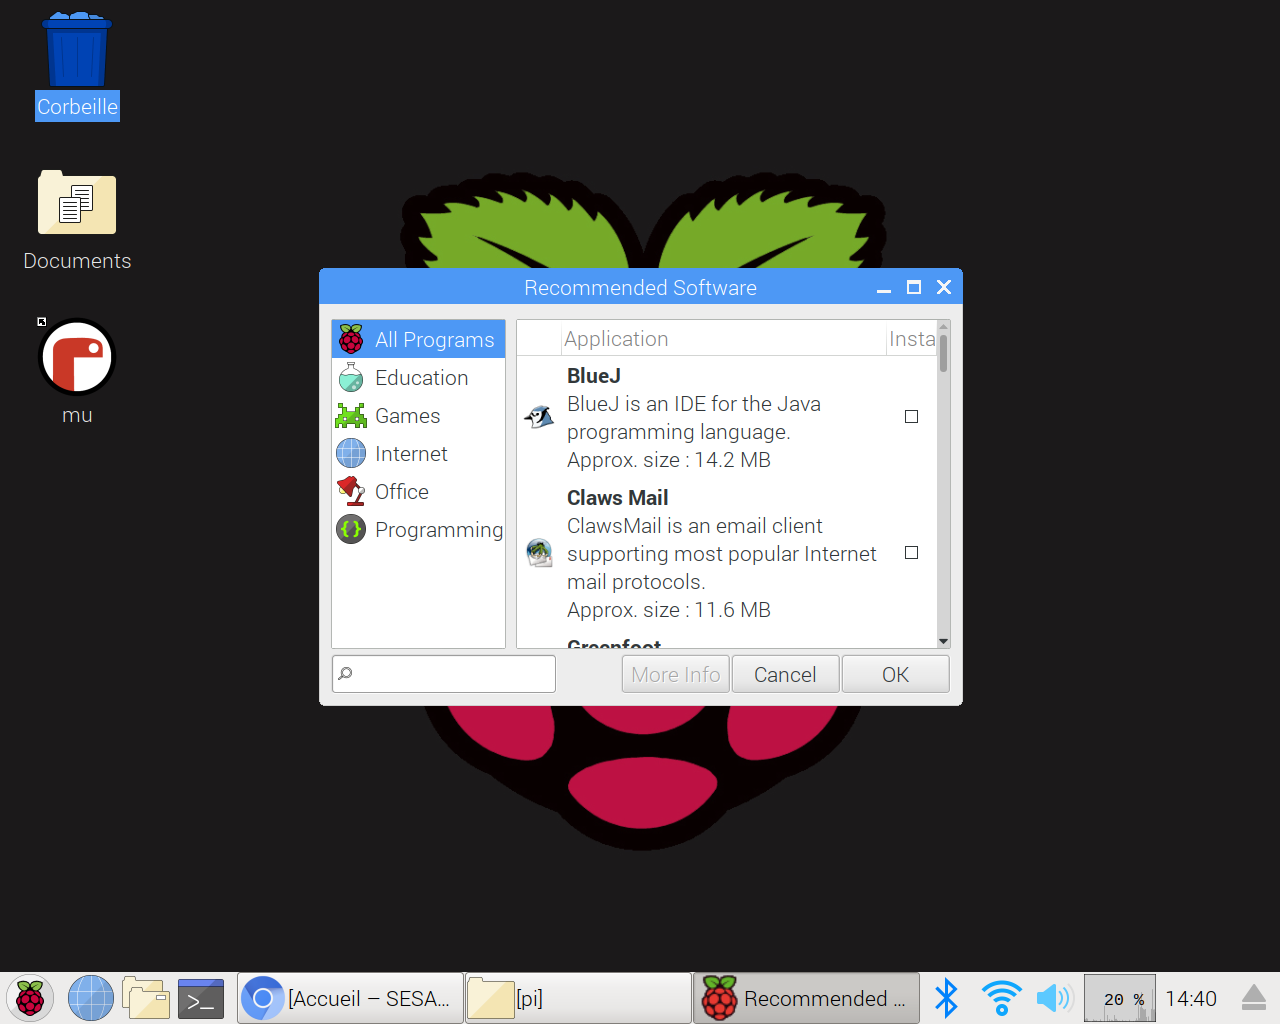Launch web browser from taskbar globe icon
The width and height of the screenshot is (1280, 1024).
pos(90,998)
